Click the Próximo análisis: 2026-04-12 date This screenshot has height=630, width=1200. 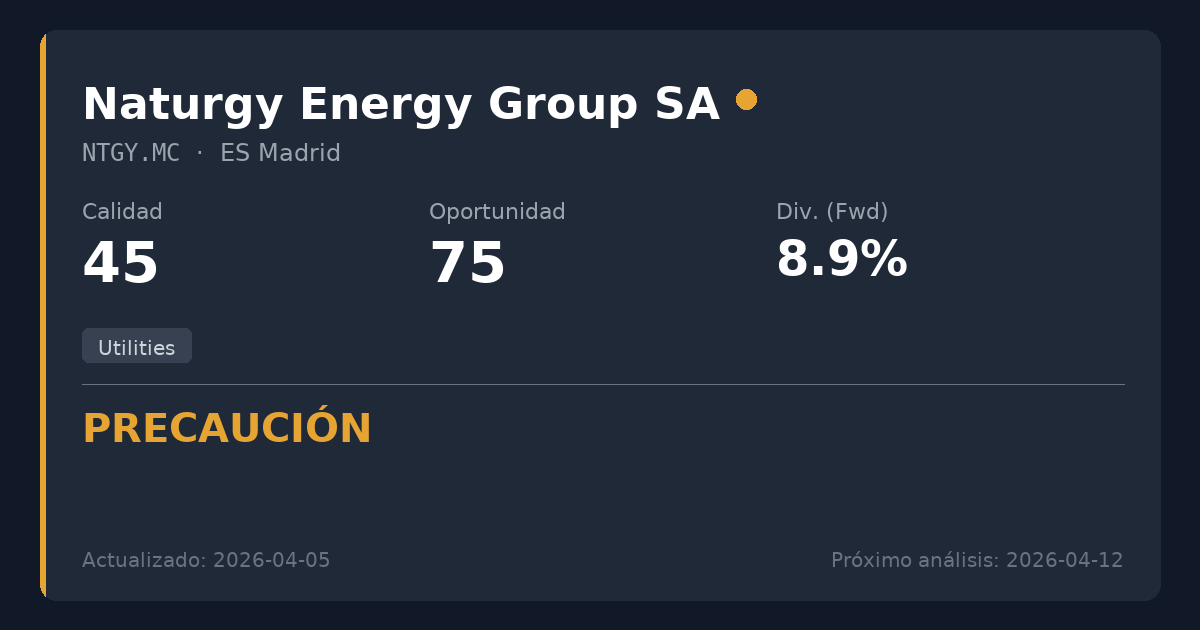pyautogui.click(x=977, y=560)
